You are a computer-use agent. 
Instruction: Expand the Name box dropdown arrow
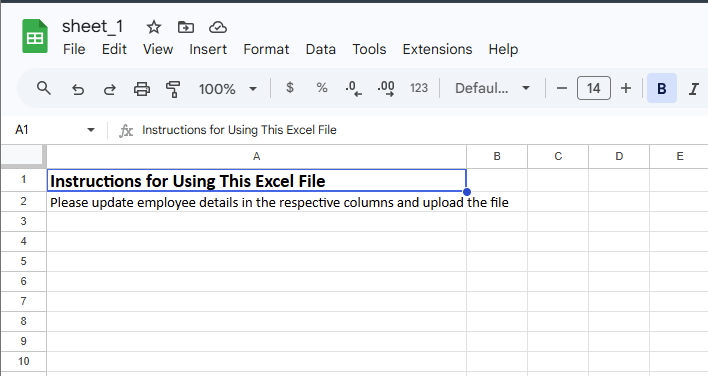coord(91,130)
